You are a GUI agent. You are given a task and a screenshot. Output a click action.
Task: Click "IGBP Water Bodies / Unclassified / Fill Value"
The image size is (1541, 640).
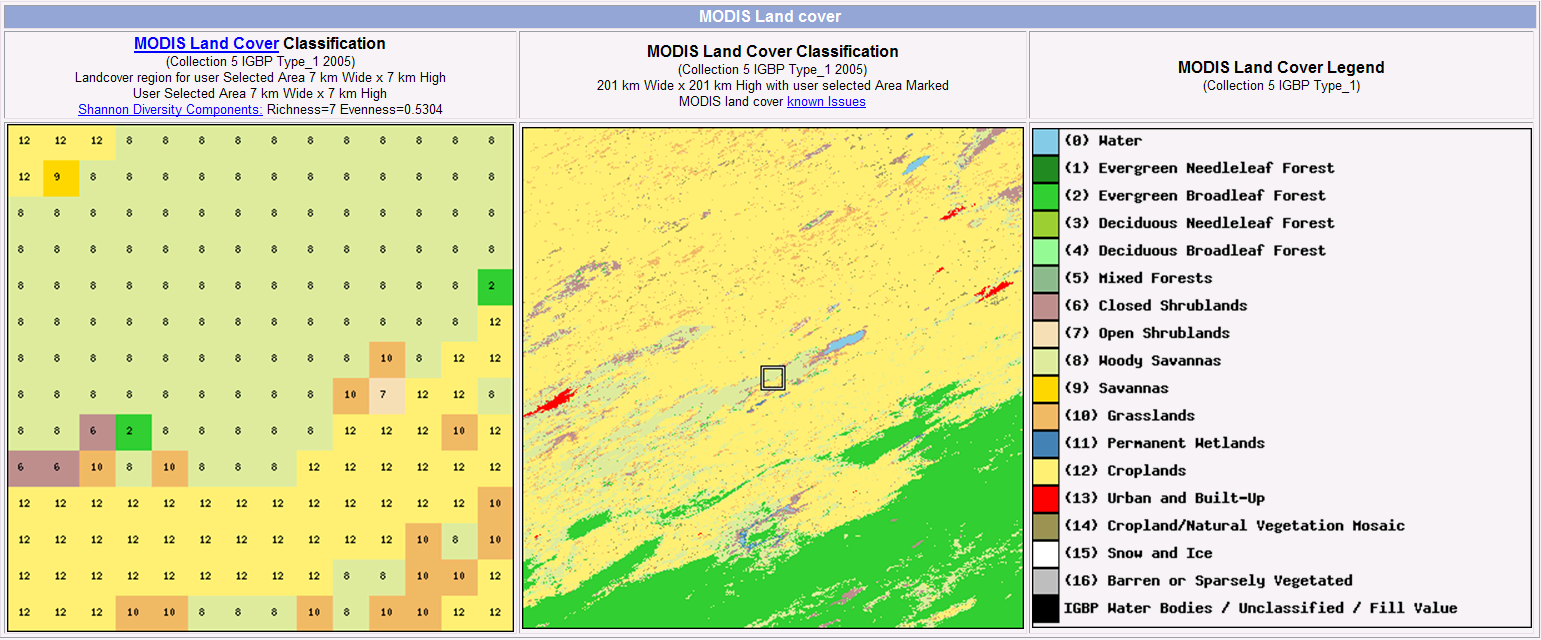[x=1260, y=608]
